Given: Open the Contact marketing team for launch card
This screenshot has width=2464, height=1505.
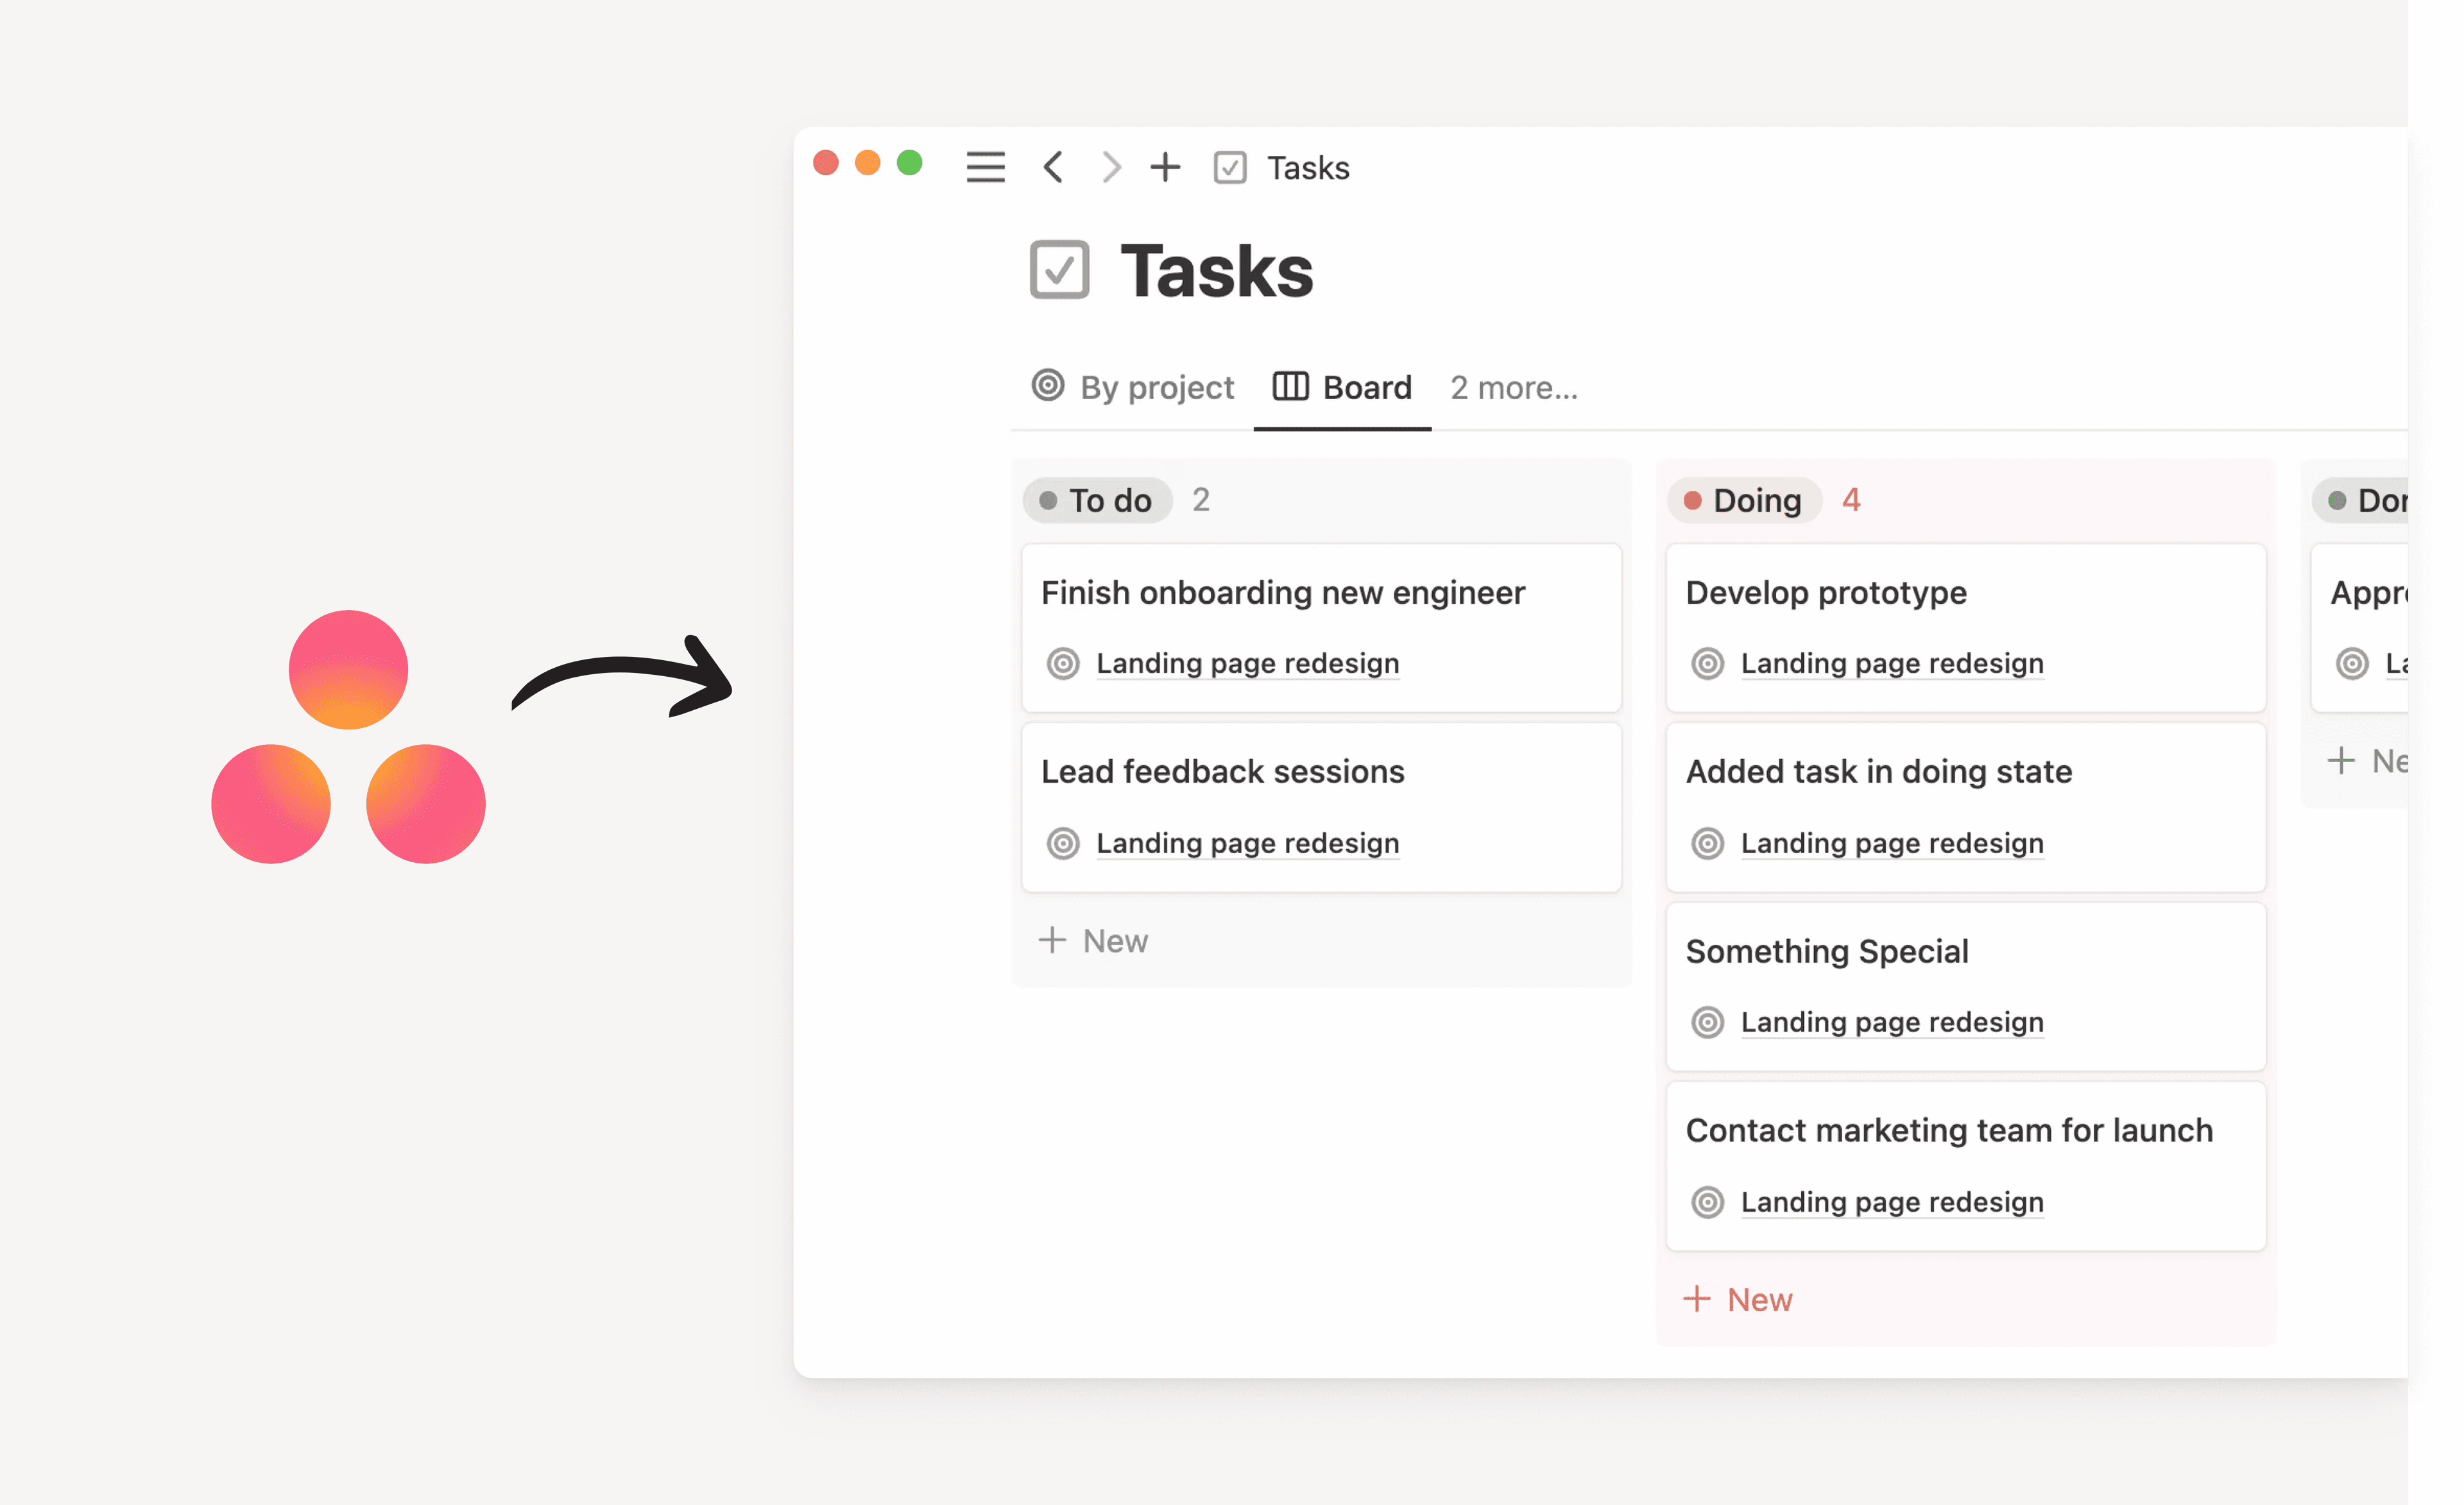Looking at the screenshot, I should click(1949, 1130).
